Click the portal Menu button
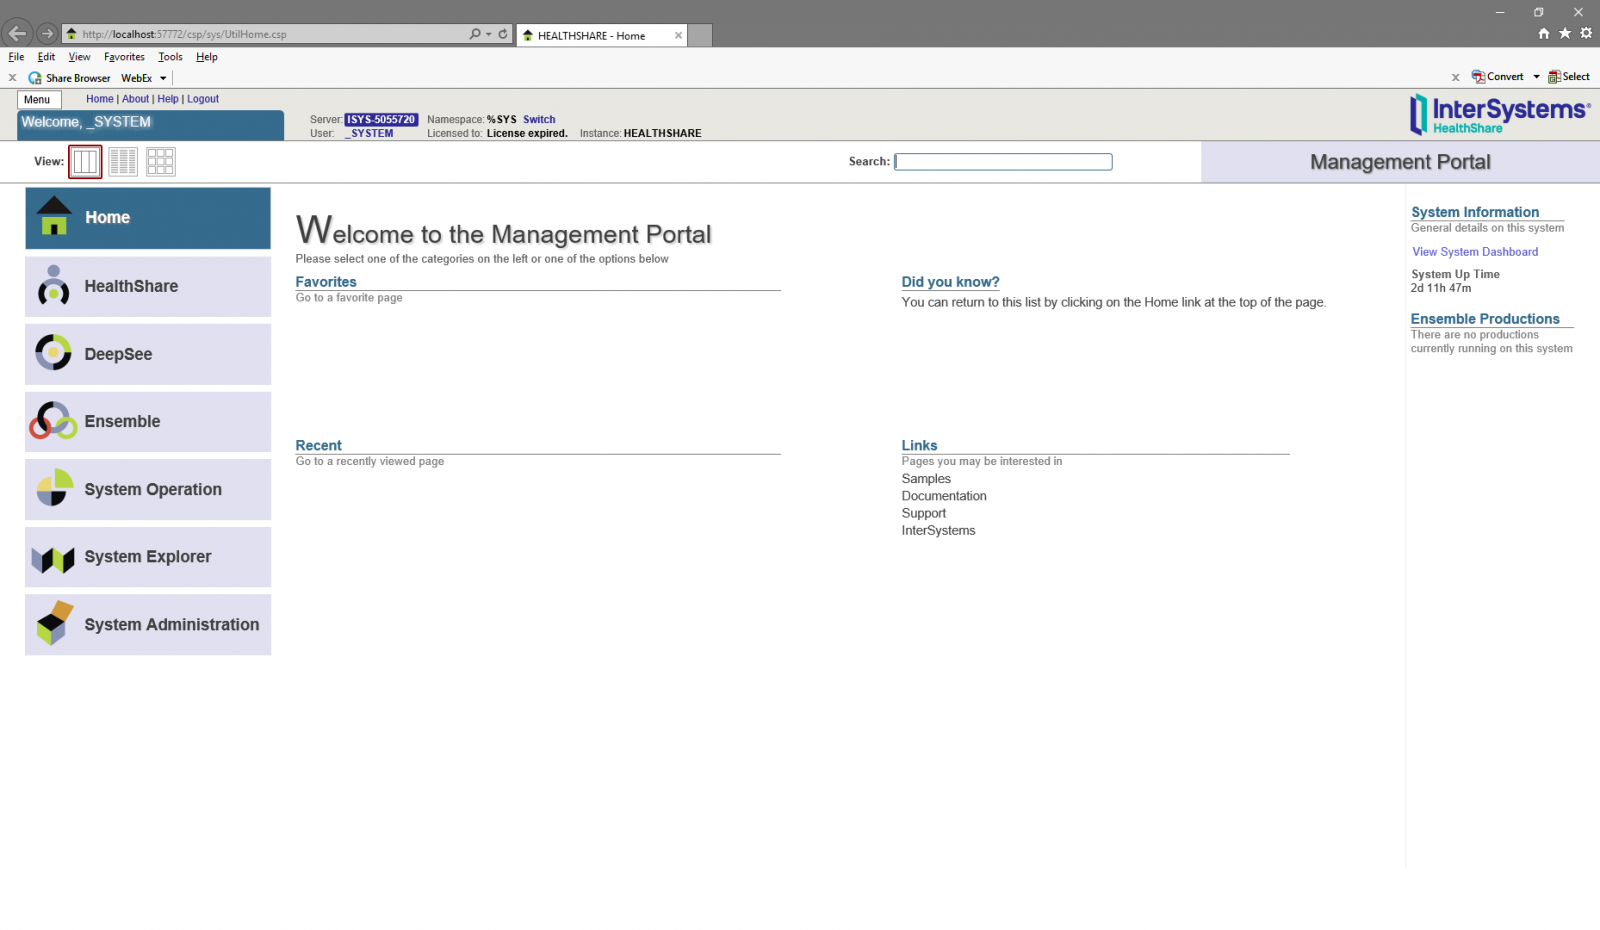This screenshot has width=1600, height=930. coord(38,99)
